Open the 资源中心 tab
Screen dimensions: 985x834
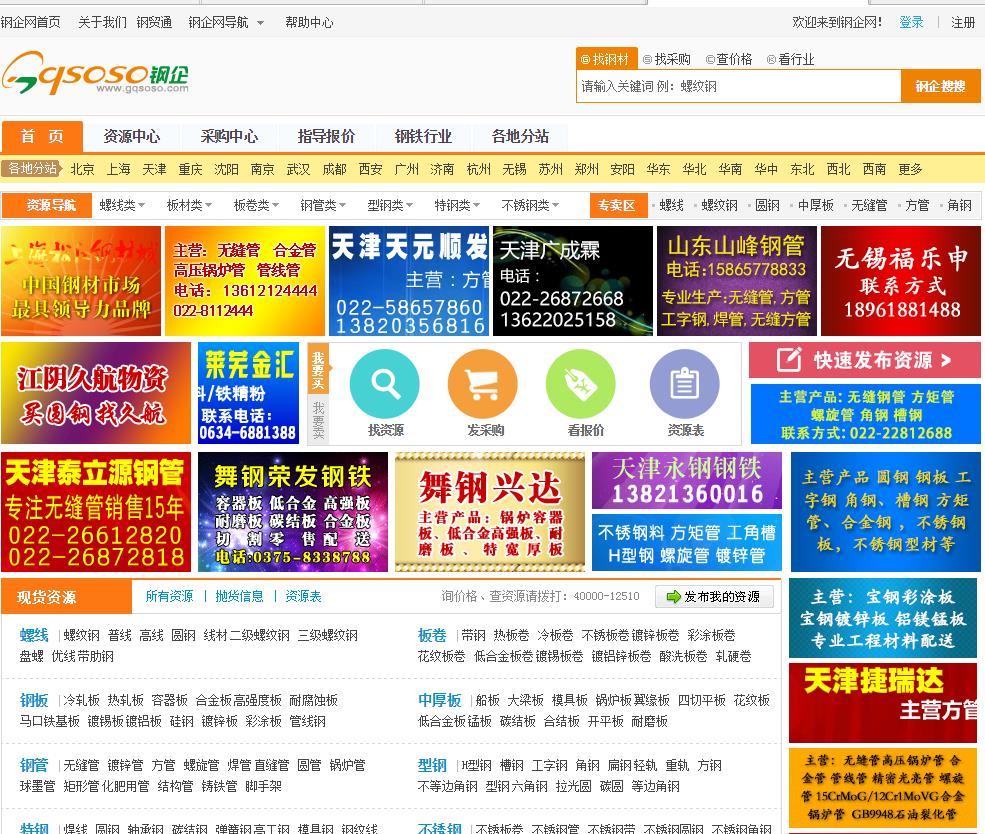[x=131, y=136]
